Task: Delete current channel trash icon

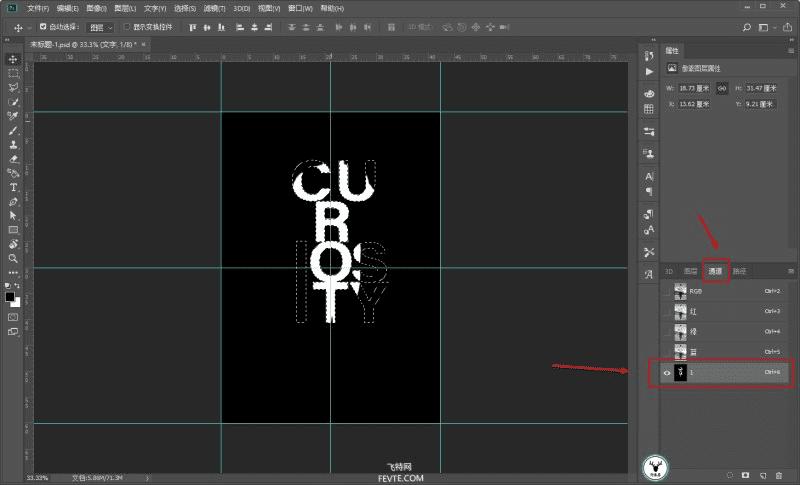Action: coord(779,475)
